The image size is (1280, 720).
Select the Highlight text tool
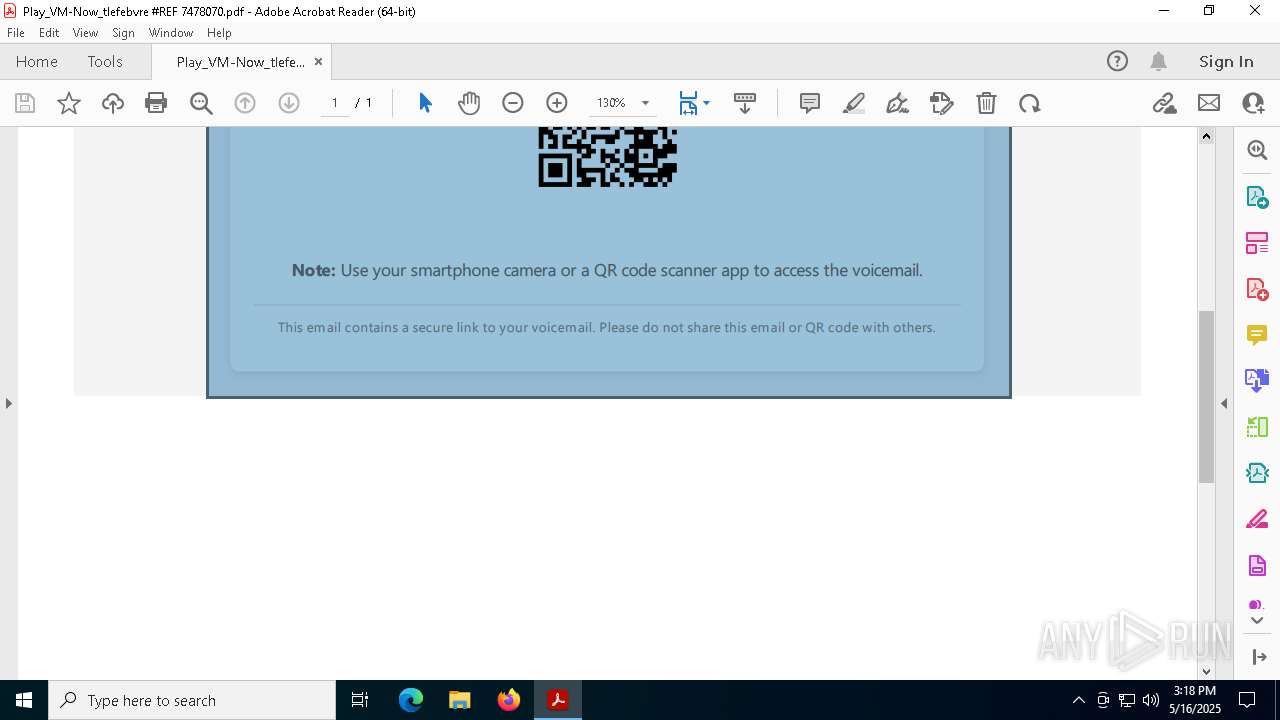pos(854,103)
